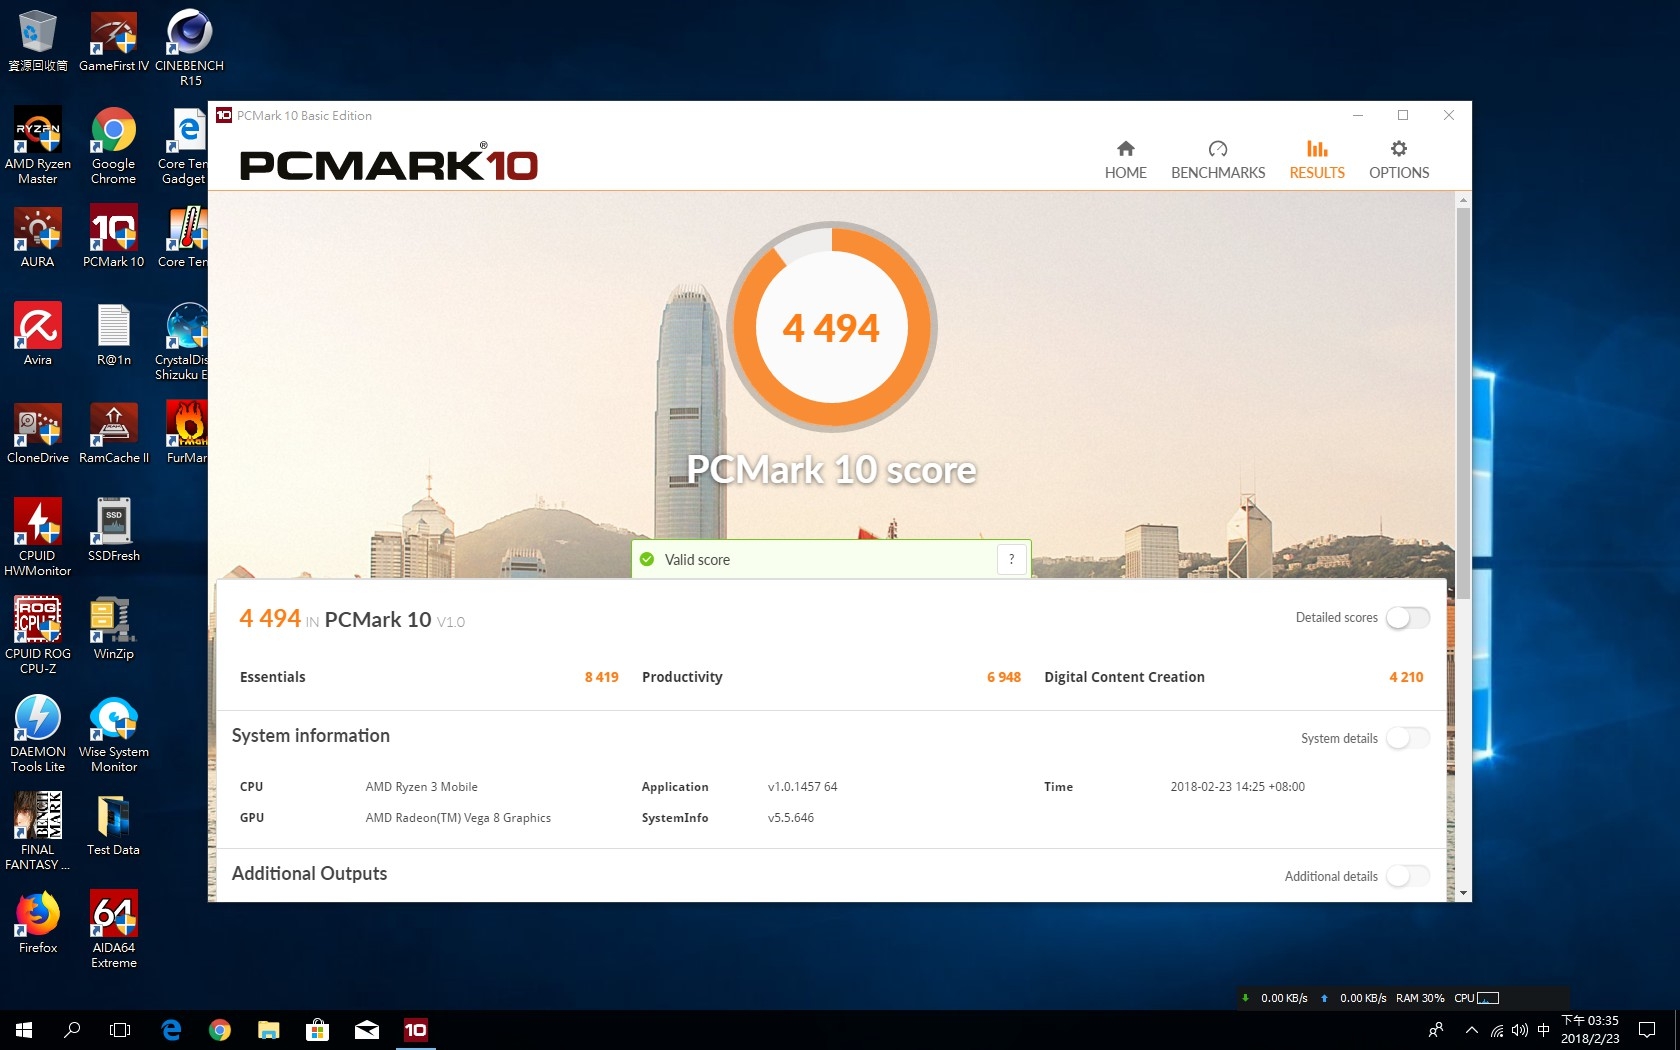Screen dimensions: 1680x1050
Task: Click the Digital Content Creation score 4 210
Action: tap(1406, 677)
